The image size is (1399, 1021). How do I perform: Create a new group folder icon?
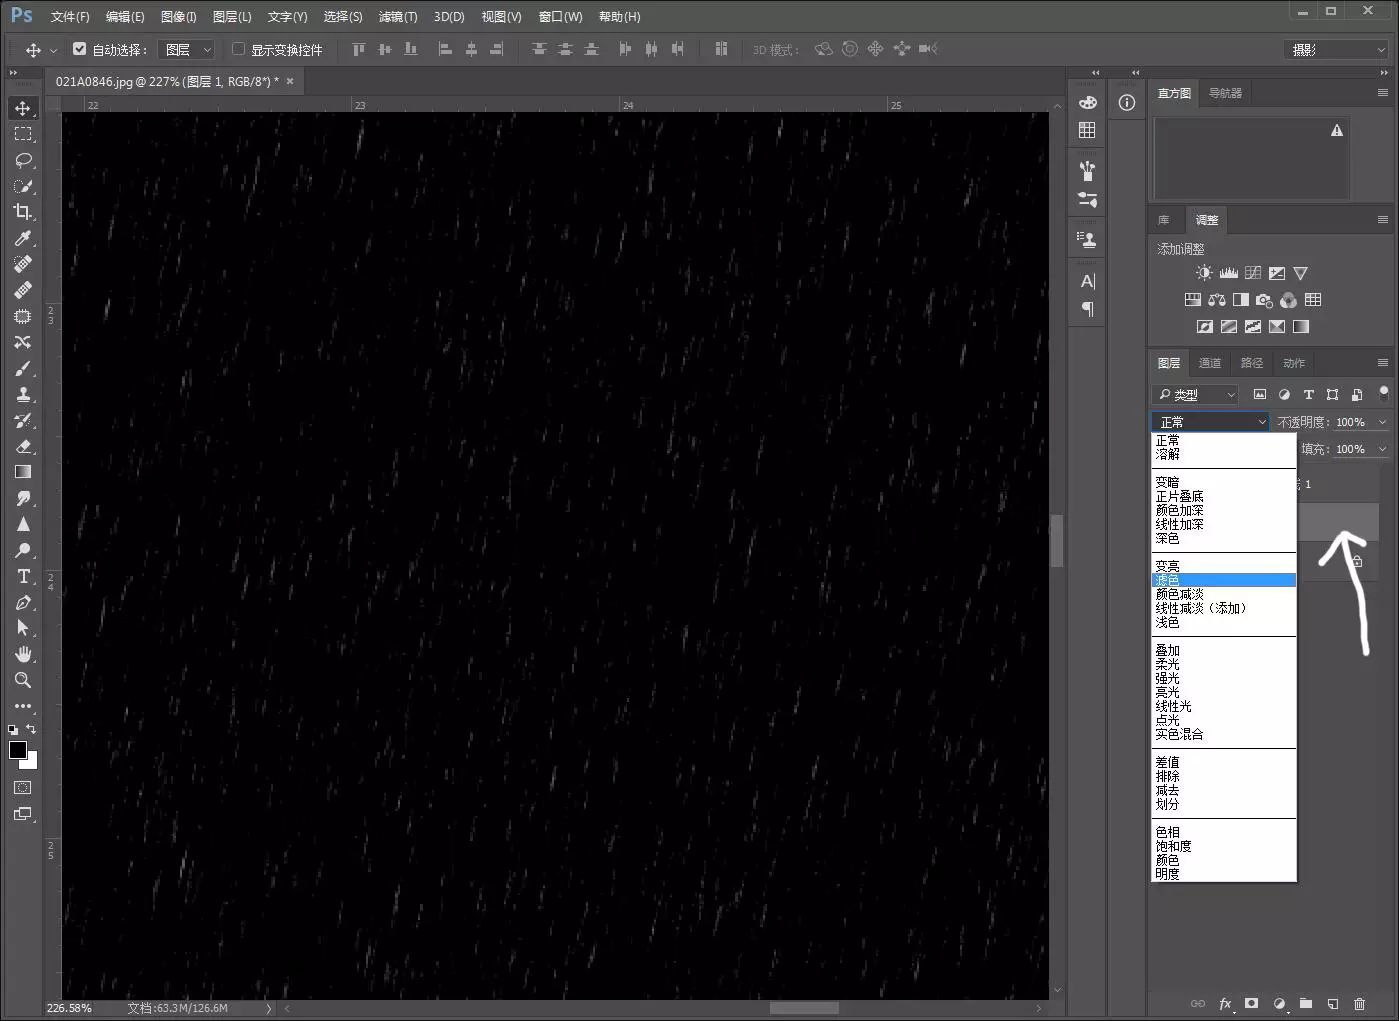[1306, 1004]
